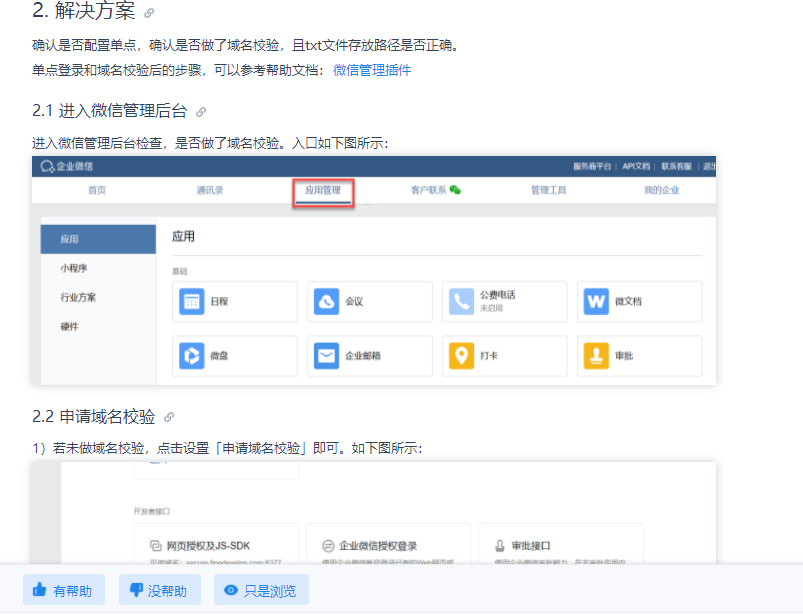Click the 只是浏览 eye button
This screenshot has width=803, height=614.
pyautogui.click(x=261, y=590)
